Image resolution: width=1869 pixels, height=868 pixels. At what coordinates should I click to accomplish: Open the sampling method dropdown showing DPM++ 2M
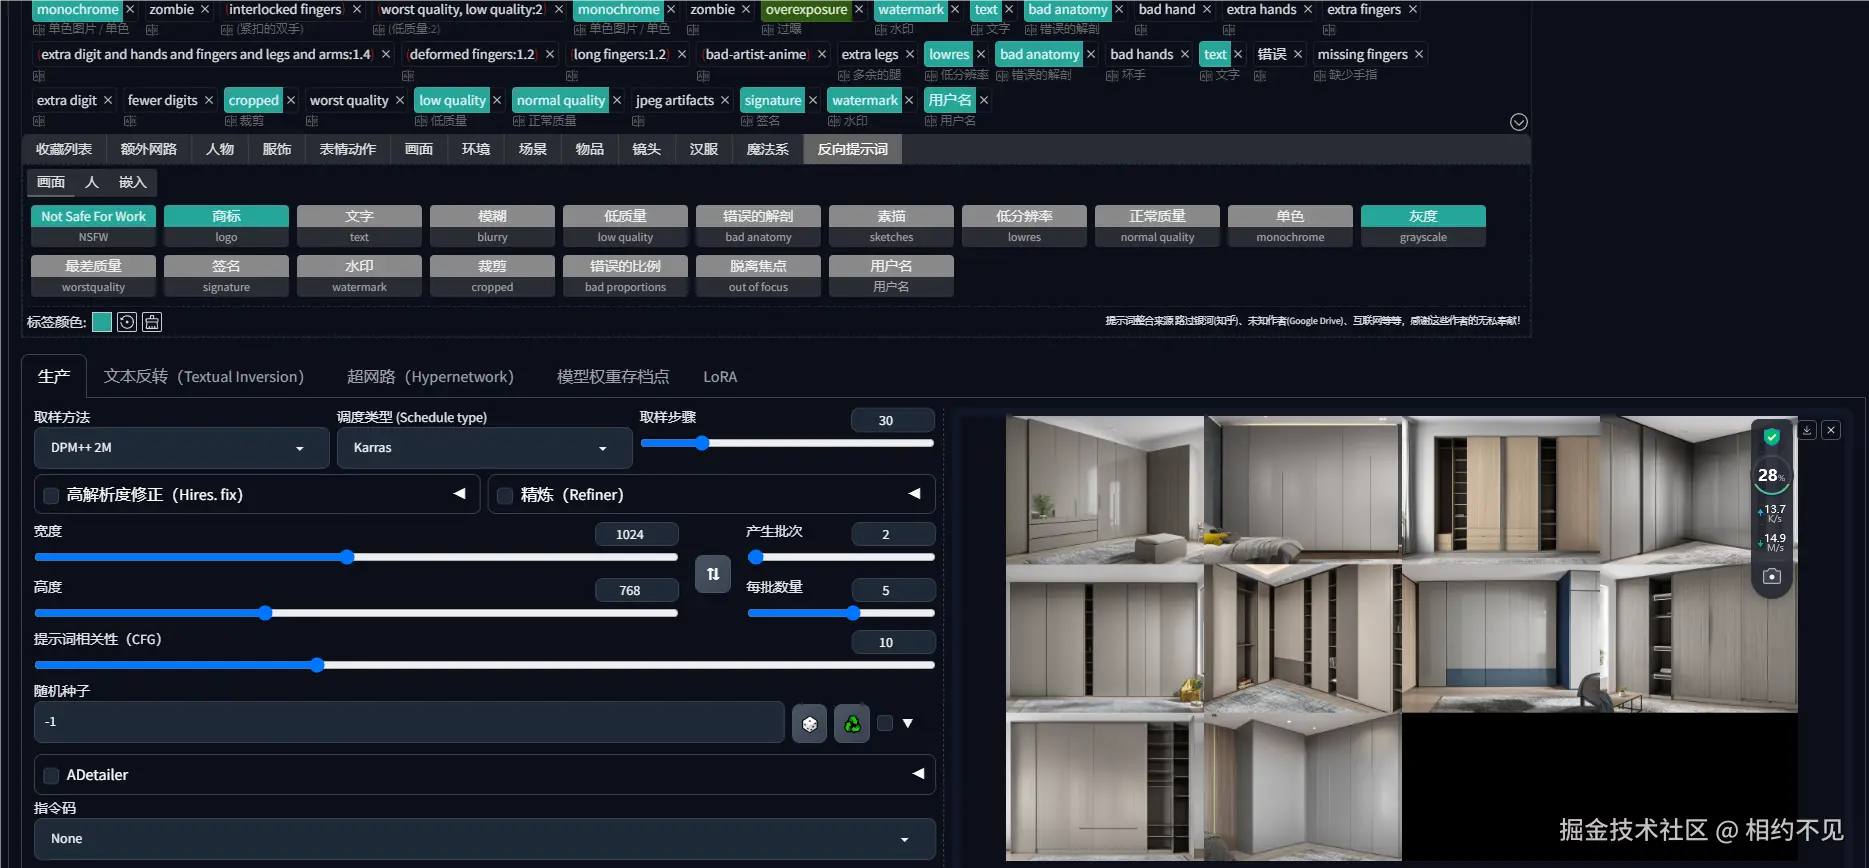coord(181,448)
